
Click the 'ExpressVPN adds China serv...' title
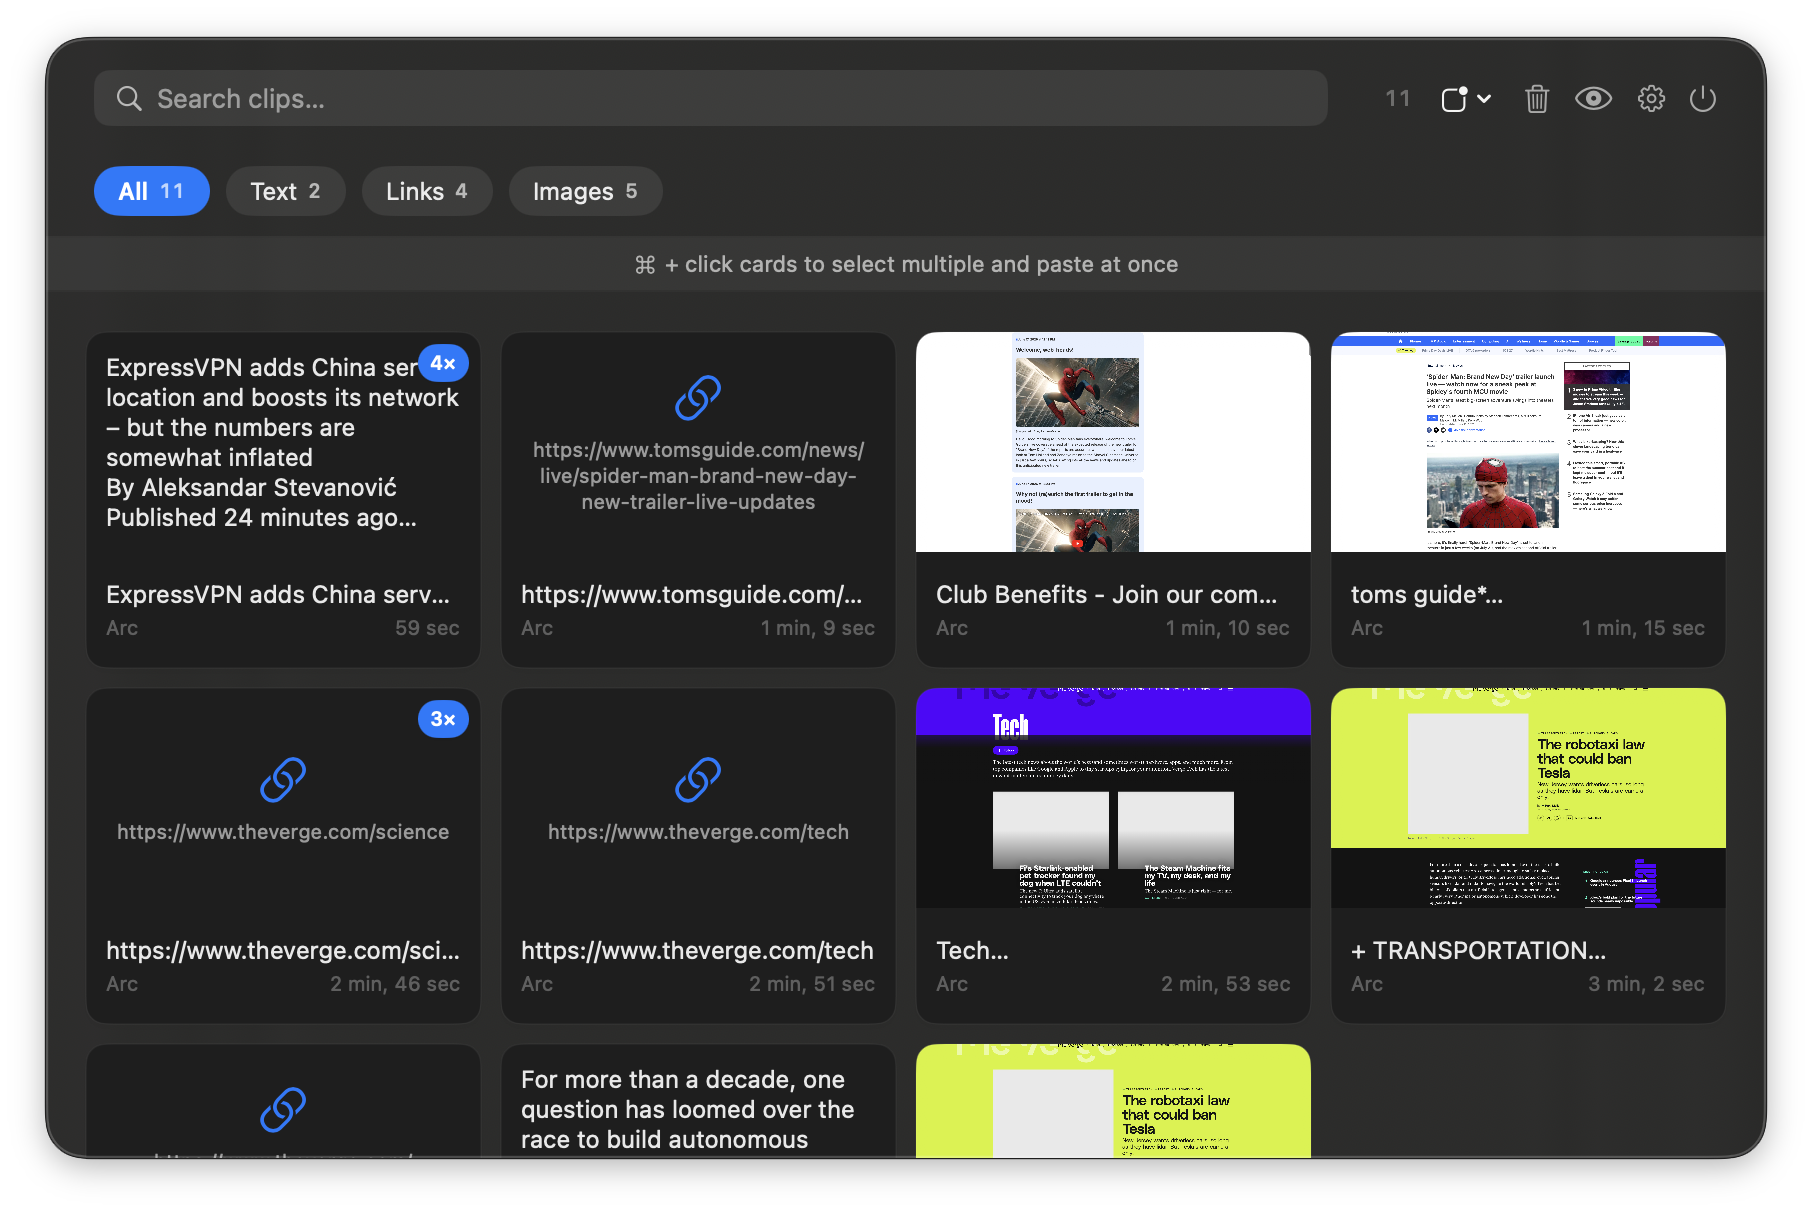pos(278,594)
